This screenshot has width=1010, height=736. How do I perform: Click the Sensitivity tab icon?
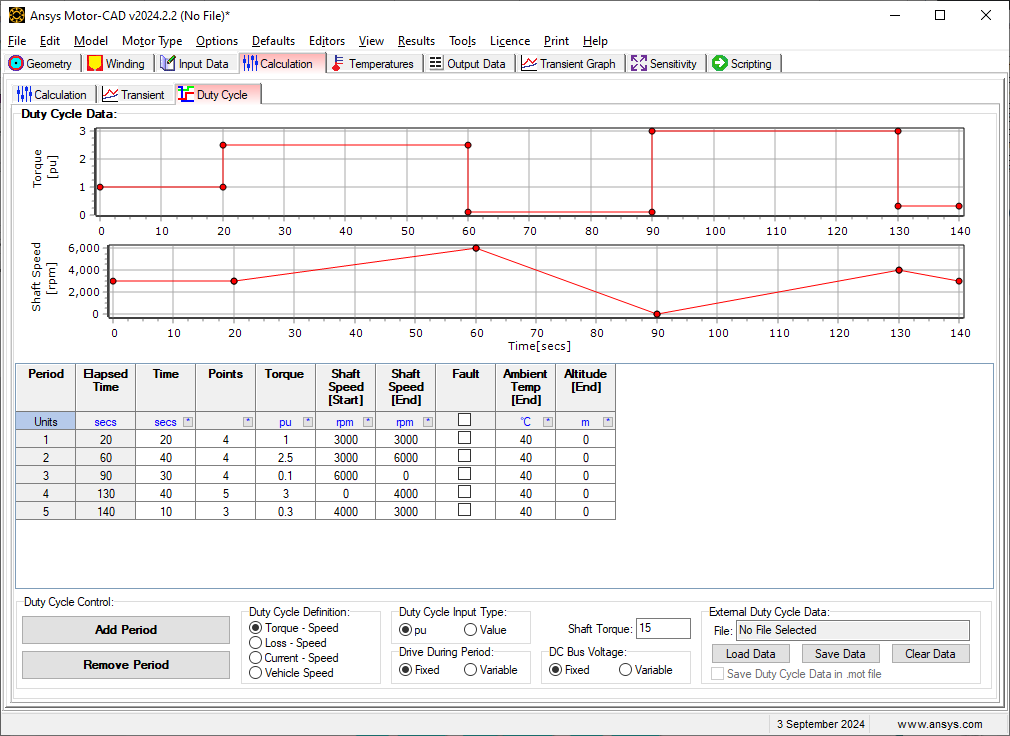point(638,63)
